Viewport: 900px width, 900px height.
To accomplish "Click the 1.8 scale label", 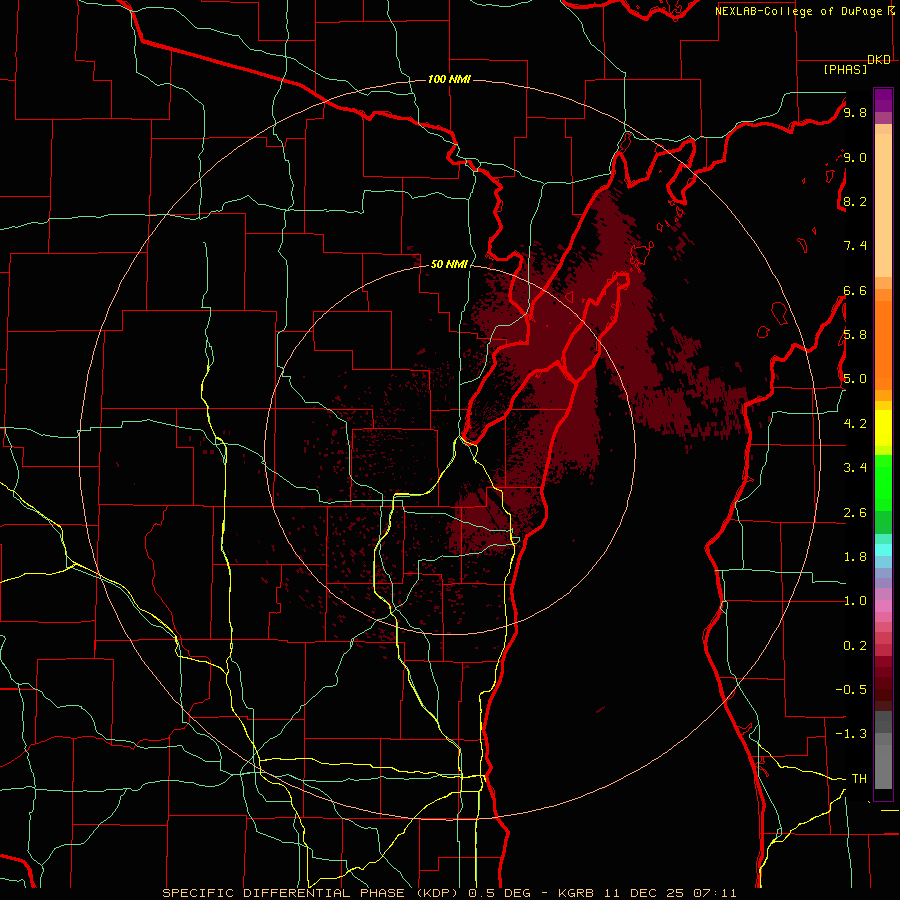I will coord(855,557).
